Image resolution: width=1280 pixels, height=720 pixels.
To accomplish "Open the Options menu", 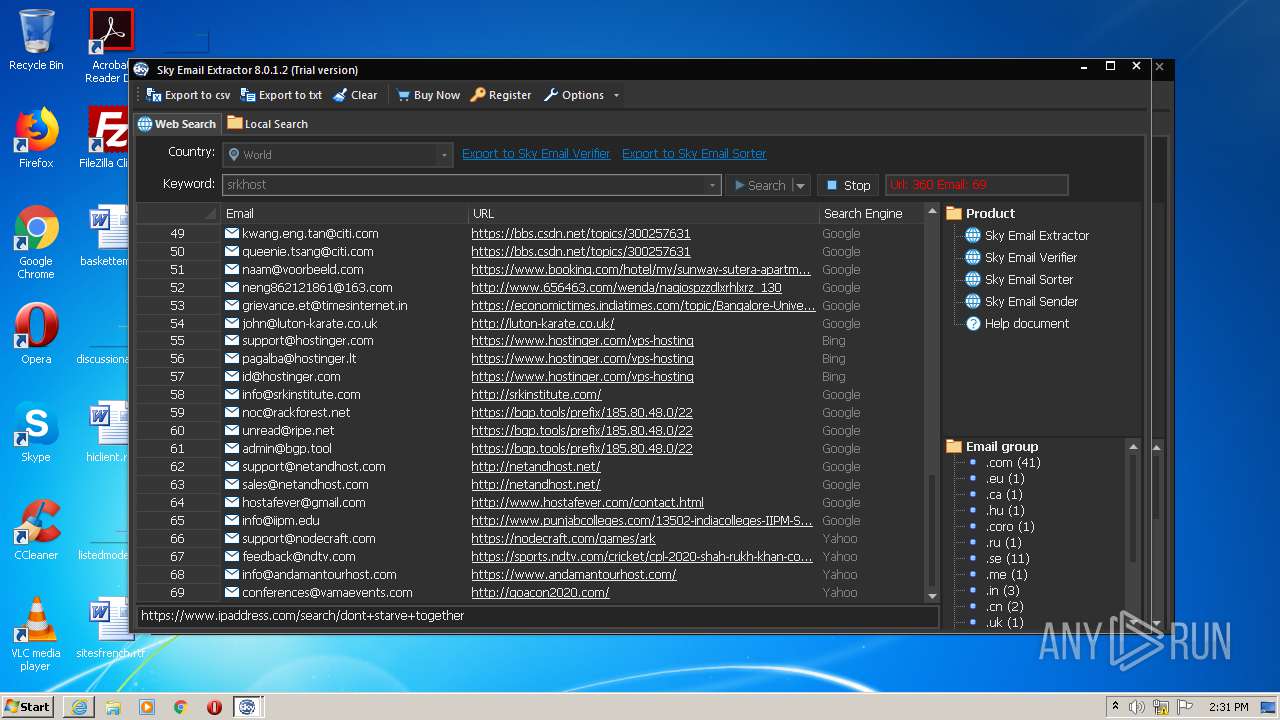I will coord(581,95).
